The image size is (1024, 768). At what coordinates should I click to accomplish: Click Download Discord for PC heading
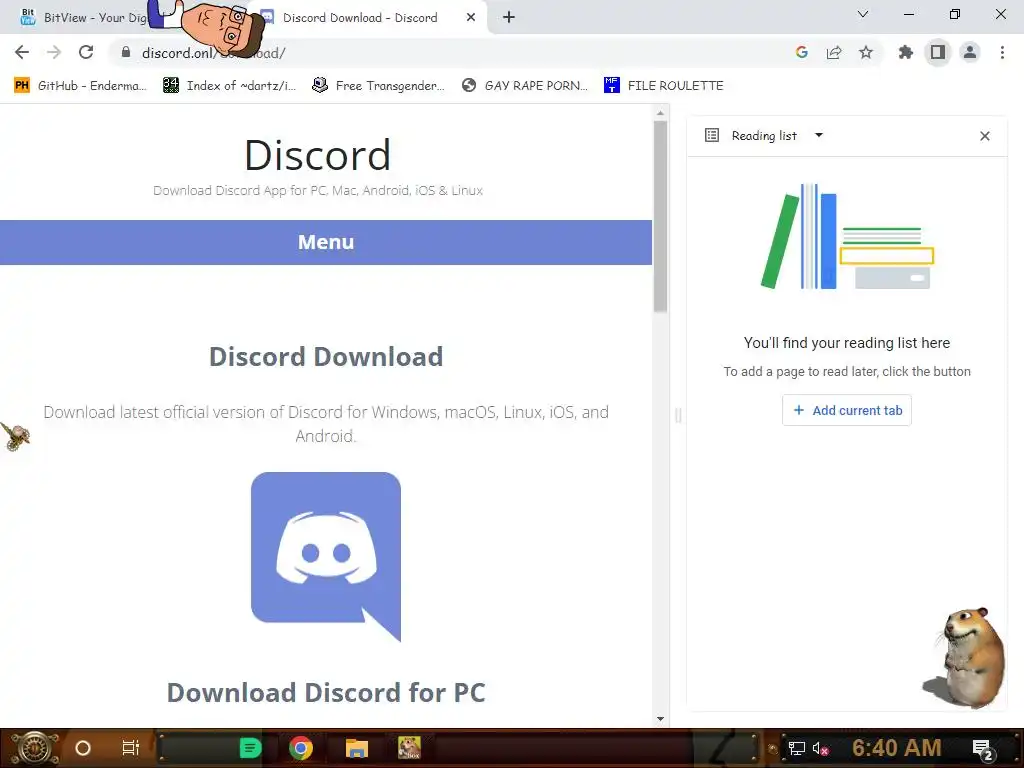(326, 693)
